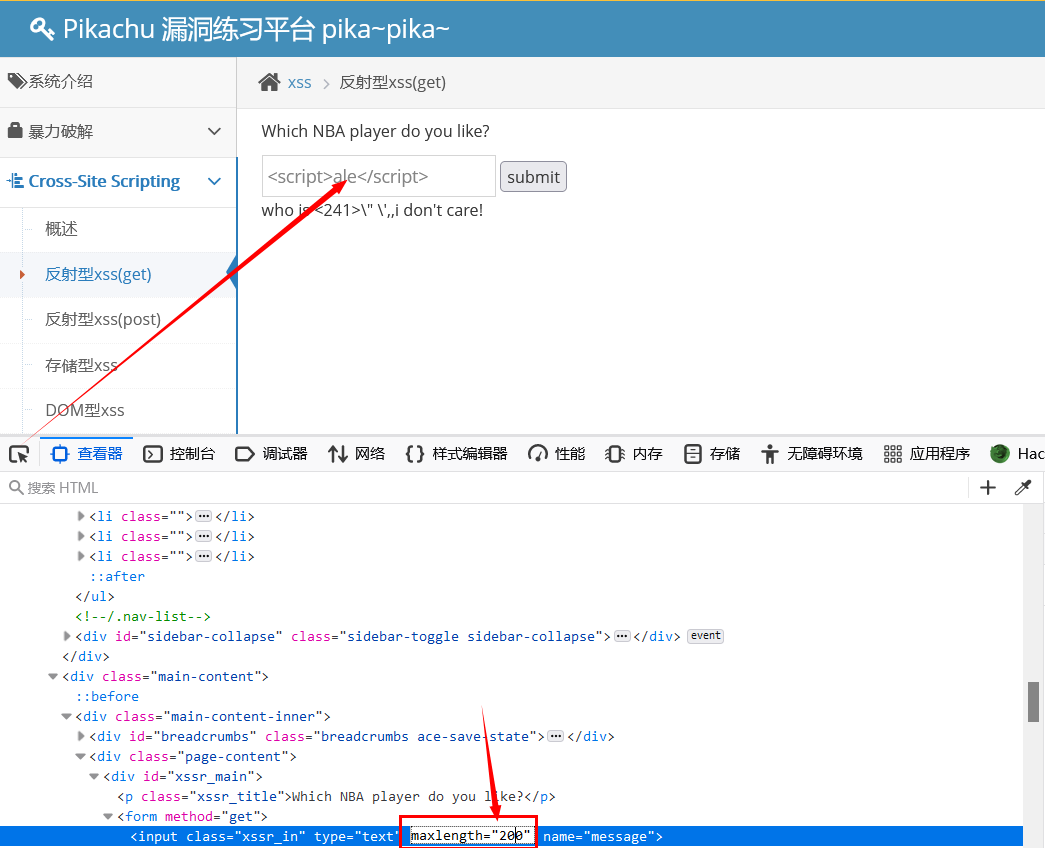Image resolution: width=1045 pixels, height=848 pixels.
Task: Select the <!--/.nav-list--> comment row
Action: tap(143, 616)
